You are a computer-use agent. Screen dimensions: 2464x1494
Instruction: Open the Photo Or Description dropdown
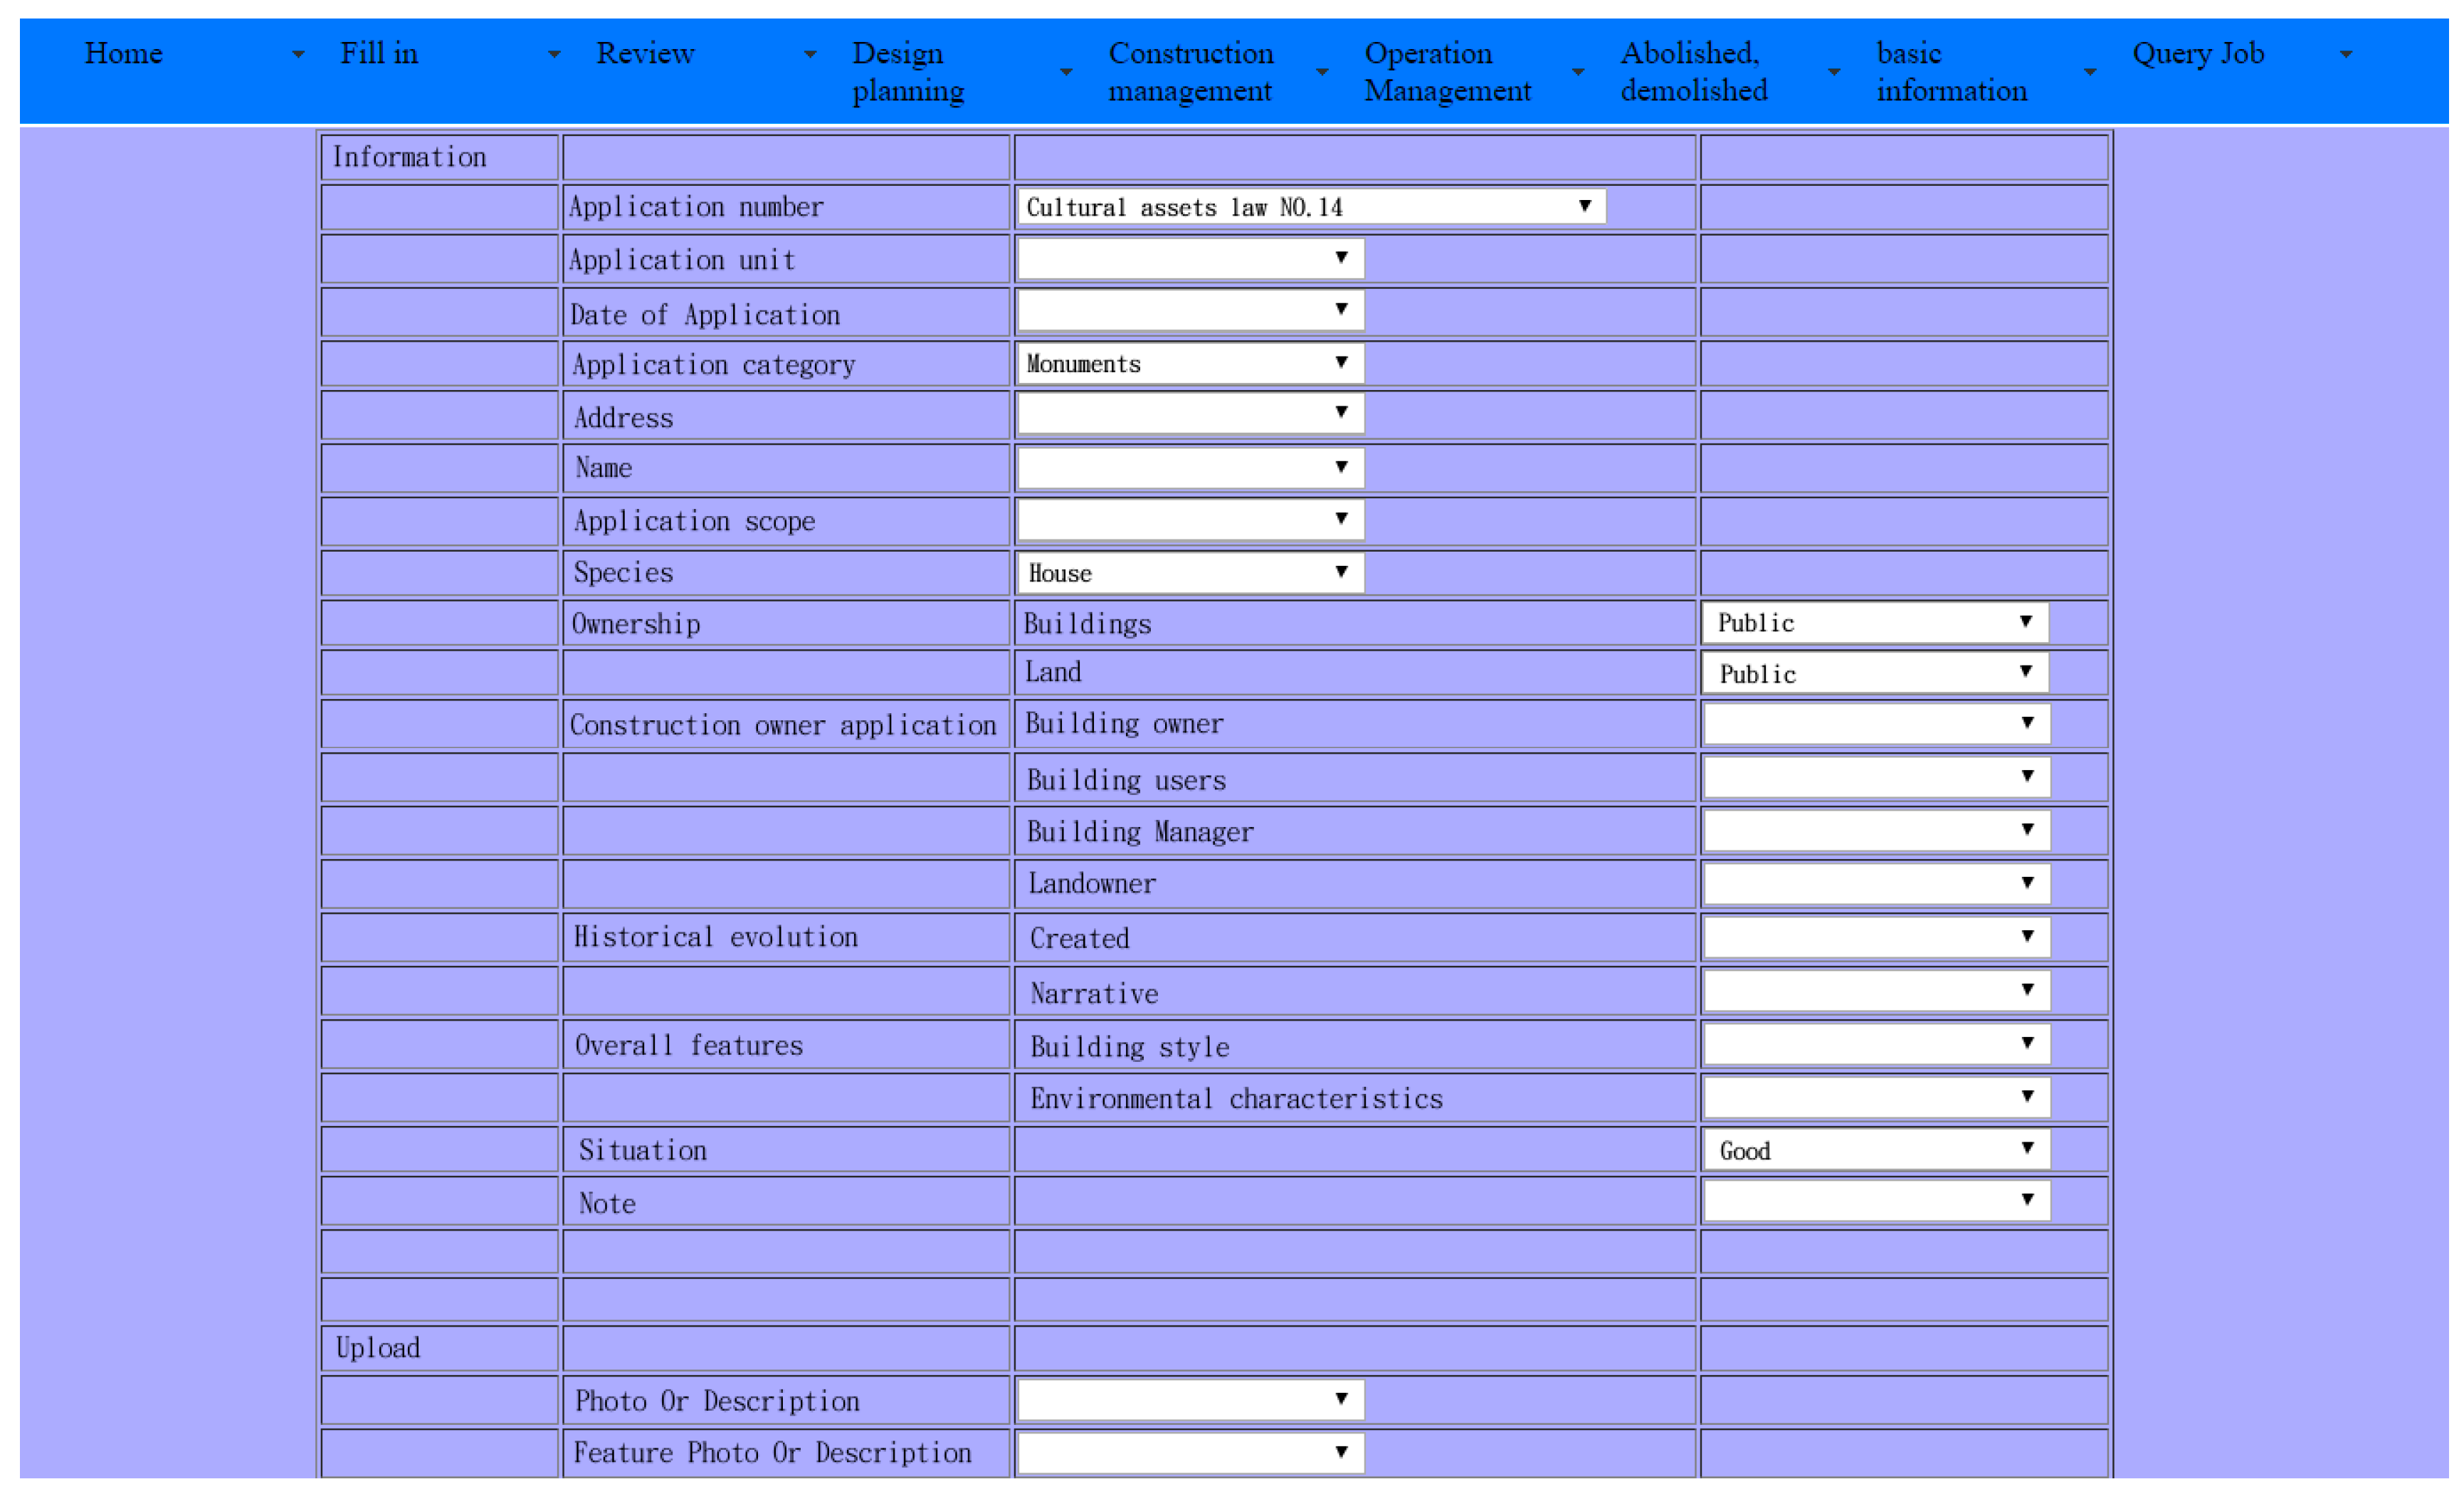(x=1190, y=1399)
